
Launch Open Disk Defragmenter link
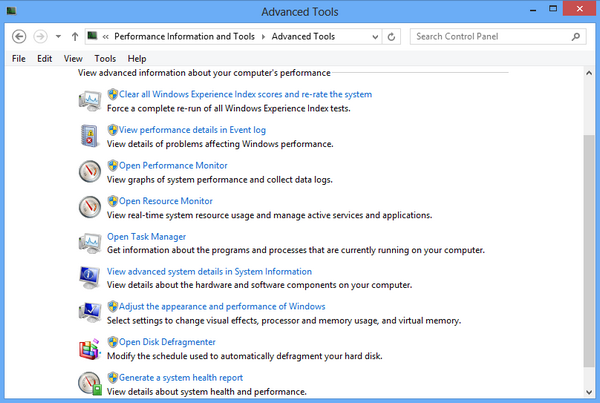(167, 342)
